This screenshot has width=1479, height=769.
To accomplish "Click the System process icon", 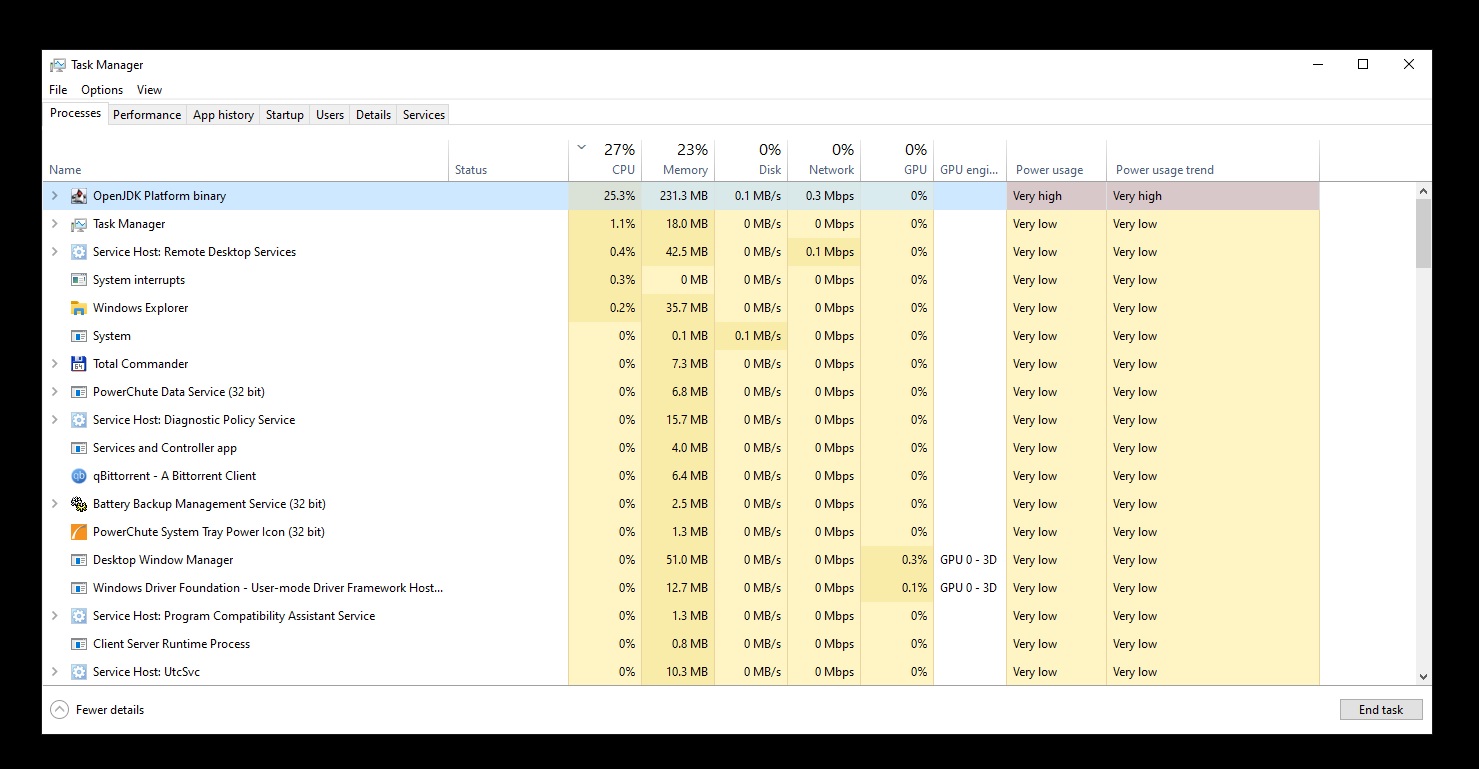I will coord(79,336).
